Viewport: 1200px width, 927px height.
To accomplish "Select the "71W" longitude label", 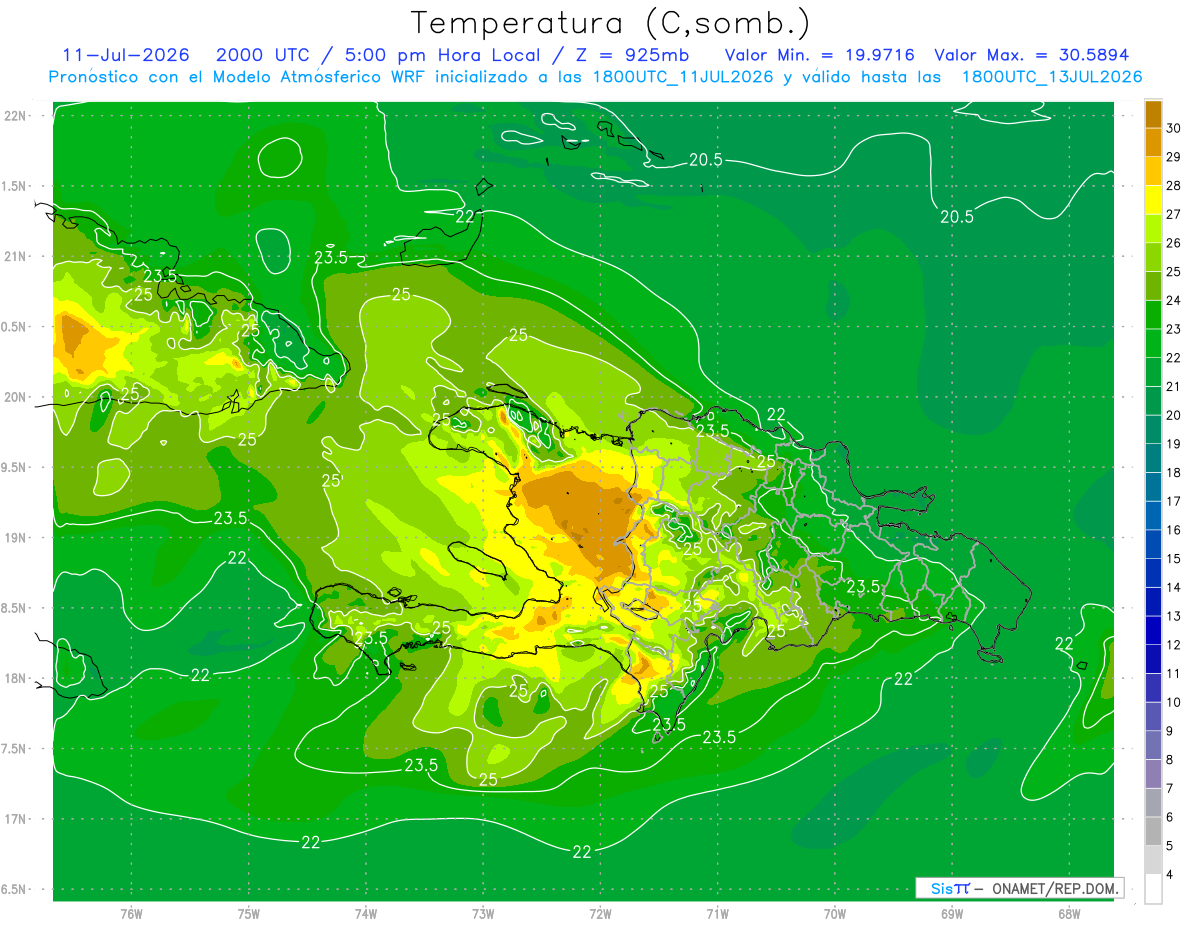I will 717,914.
